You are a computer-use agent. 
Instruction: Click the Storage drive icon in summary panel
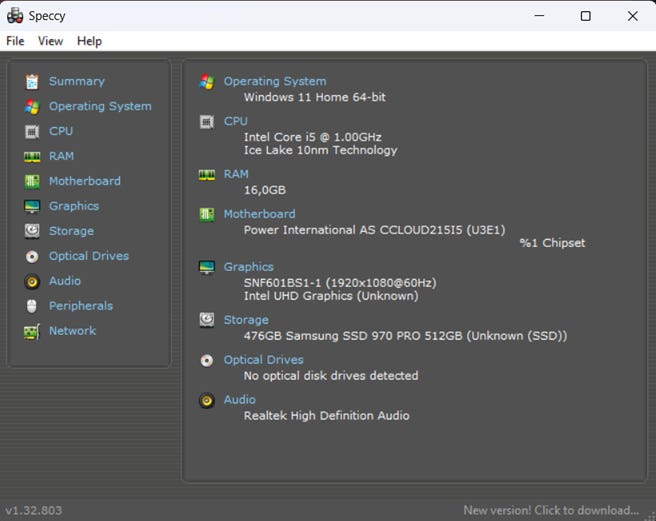point(207,320)
